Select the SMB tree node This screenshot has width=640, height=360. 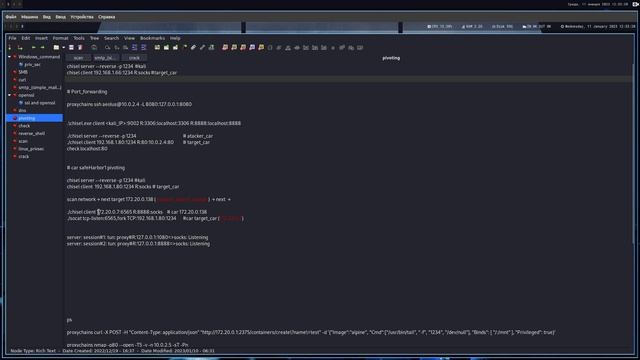click(x=23, y=72)
